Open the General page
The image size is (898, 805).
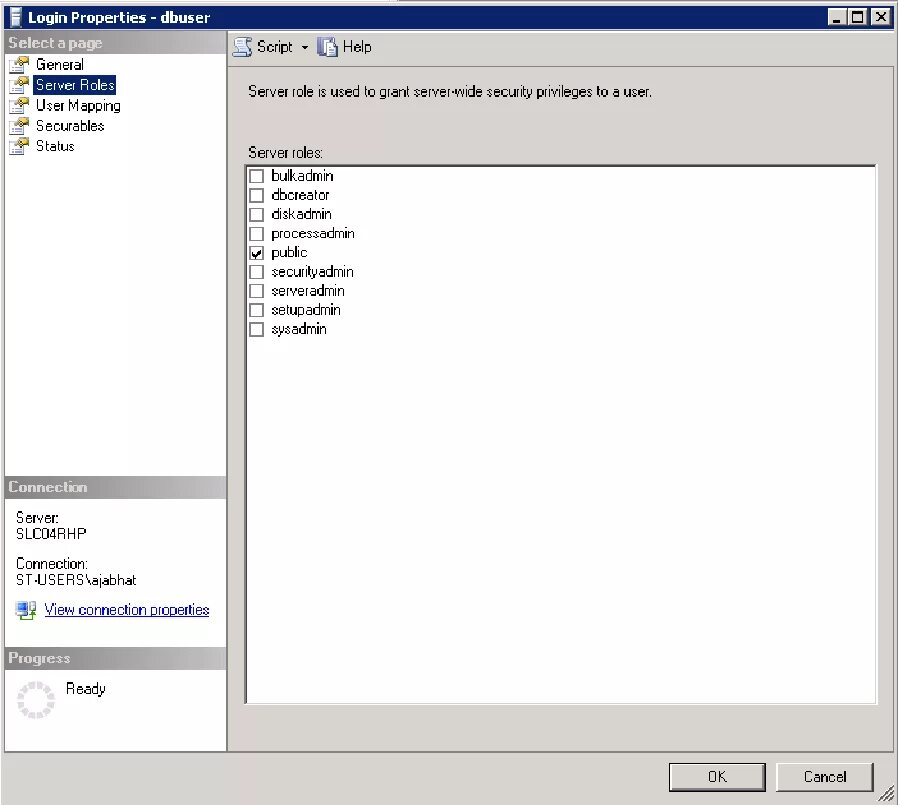[60, 65]
